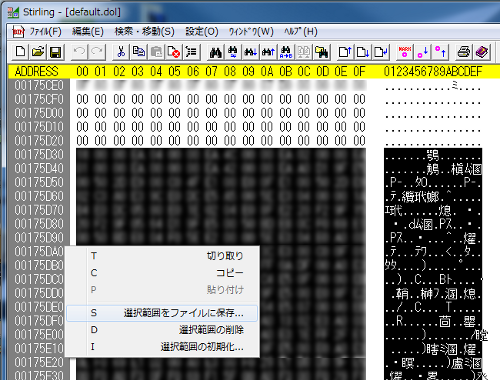Go to previous mark with blue up-arrow
Viewport: 500px width, 380px height.
[440, 52]
